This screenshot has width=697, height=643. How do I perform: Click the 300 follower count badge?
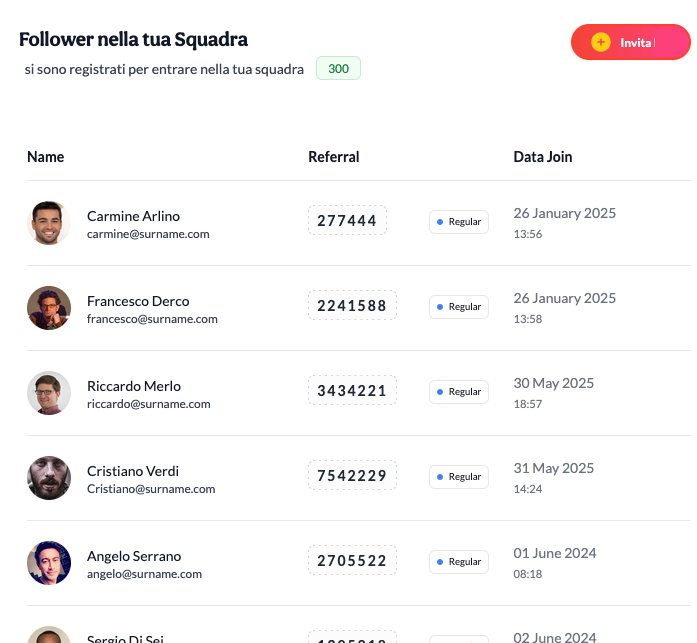[338, 68]
